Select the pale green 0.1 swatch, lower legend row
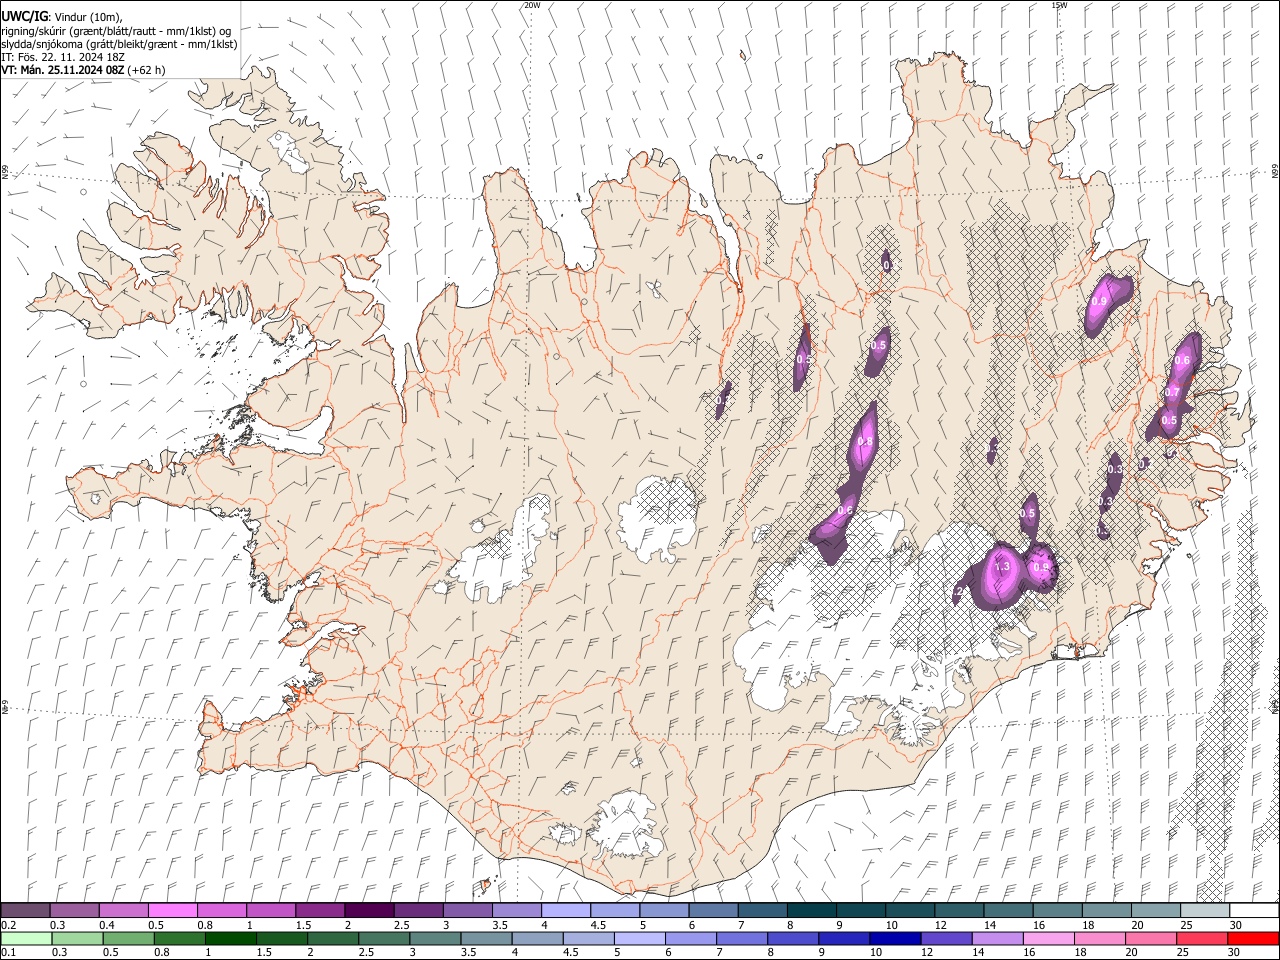Screen dimensions: 1280x960 tap(26, 938)
